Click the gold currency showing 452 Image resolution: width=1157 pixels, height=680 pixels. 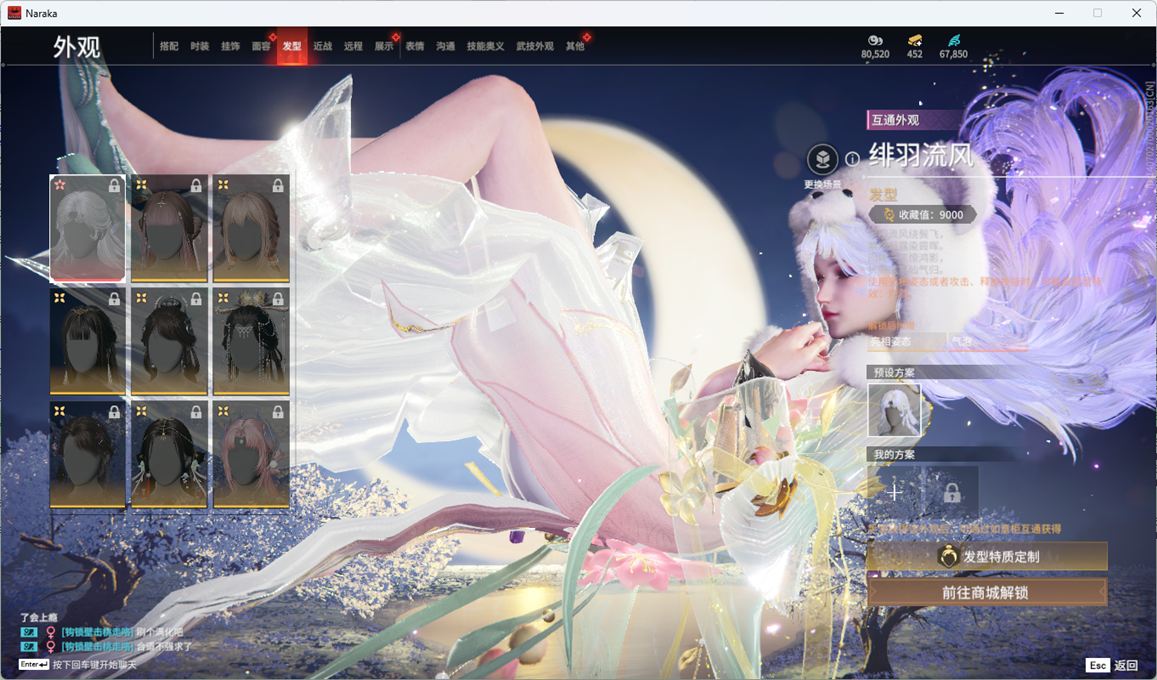[x=915, y=46]
